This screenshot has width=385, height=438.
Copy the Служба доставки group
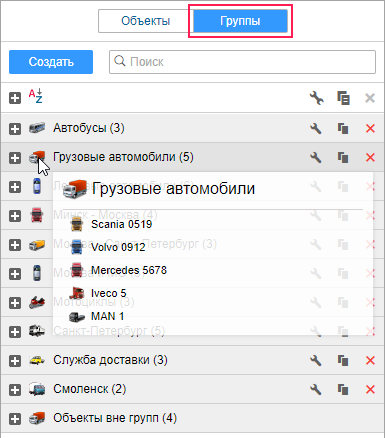pyautogui.click(x=343, y=360)
